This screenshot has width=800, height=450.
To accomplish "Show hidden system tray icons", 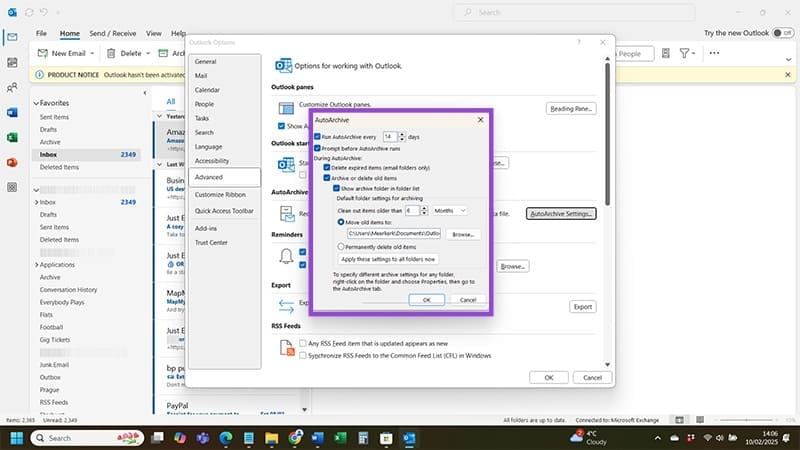I will point(658,438).
